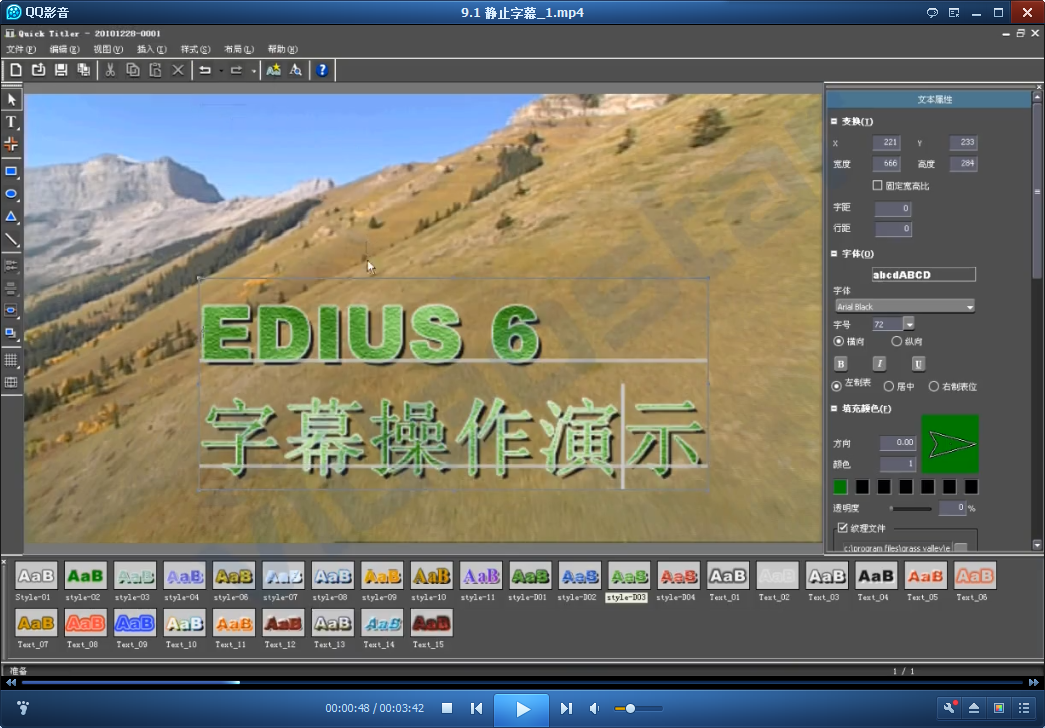Select the 左制表 alignment radio
Image resolution: width=1045 pixels, height=728 pixels.
click(836, 386)
